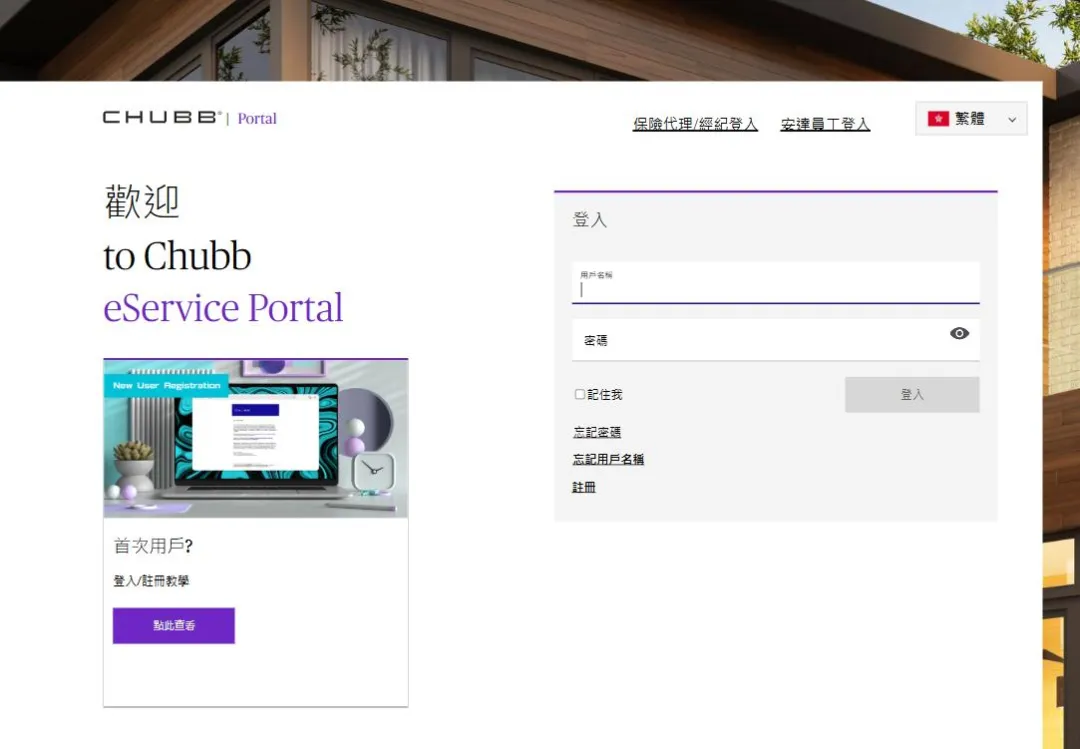Viewport: 1080px width, 749px height.
Task: Open 安達員工登入 link
Action: coord(824,124)
